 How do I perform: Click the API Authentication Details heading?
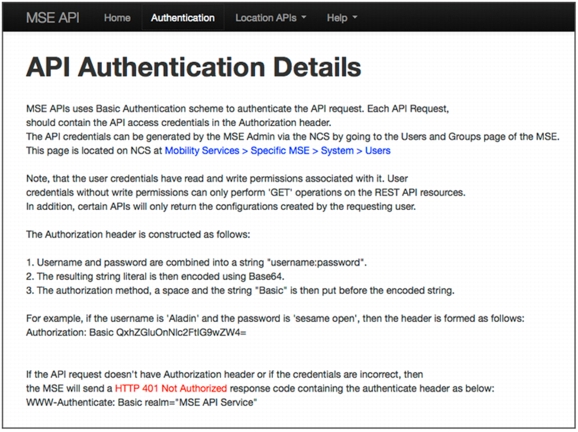194,67
